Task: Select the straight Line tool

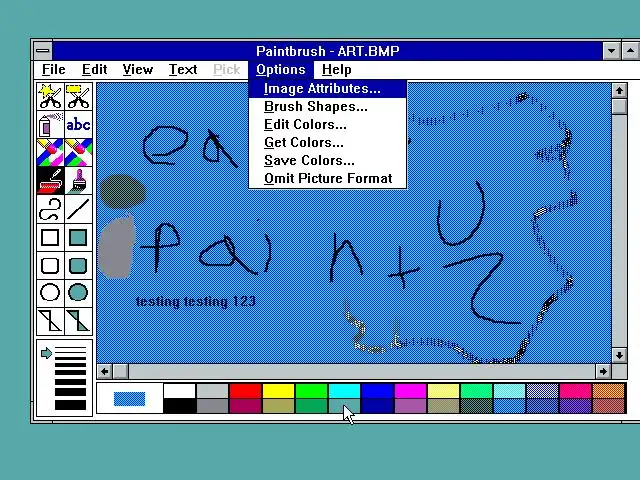Action: [x=78, y=209]
